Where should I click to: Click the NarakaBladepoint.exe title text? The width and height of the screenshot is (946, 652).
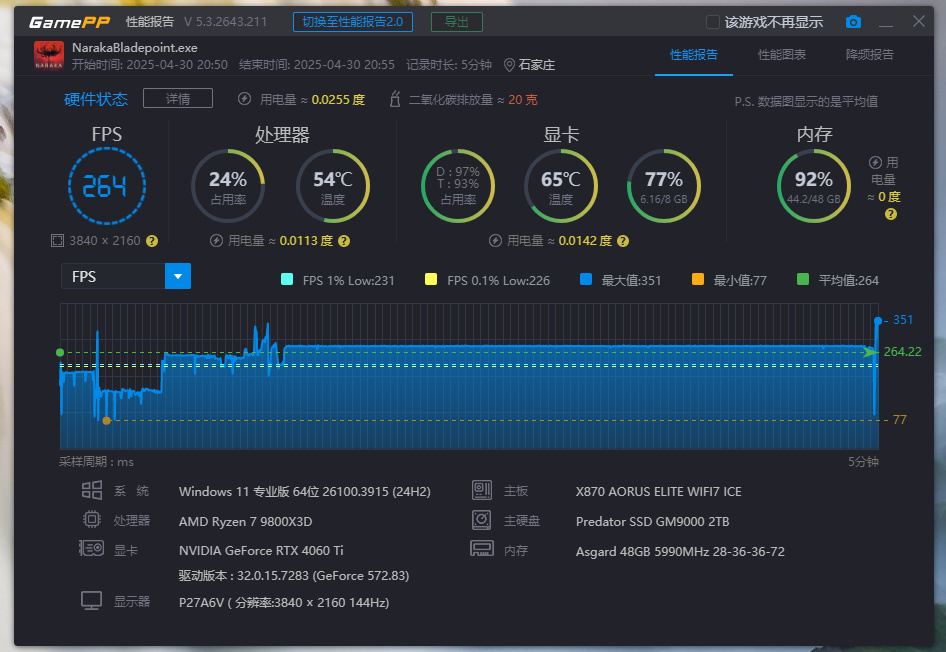click(135, 48)
